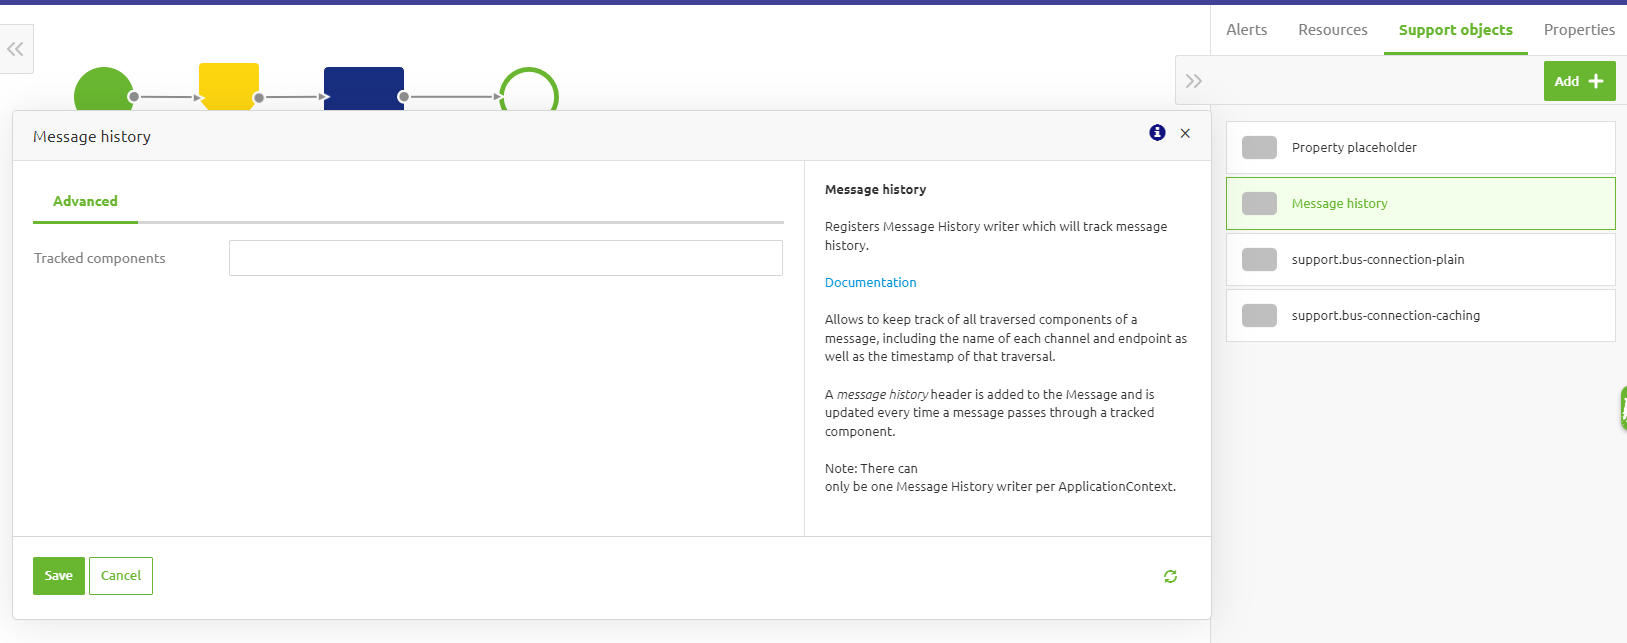Expand the right sidebar using double arrow
Image resolution: width=1627 pixels, height=643 pixels.
[1193, 81]
